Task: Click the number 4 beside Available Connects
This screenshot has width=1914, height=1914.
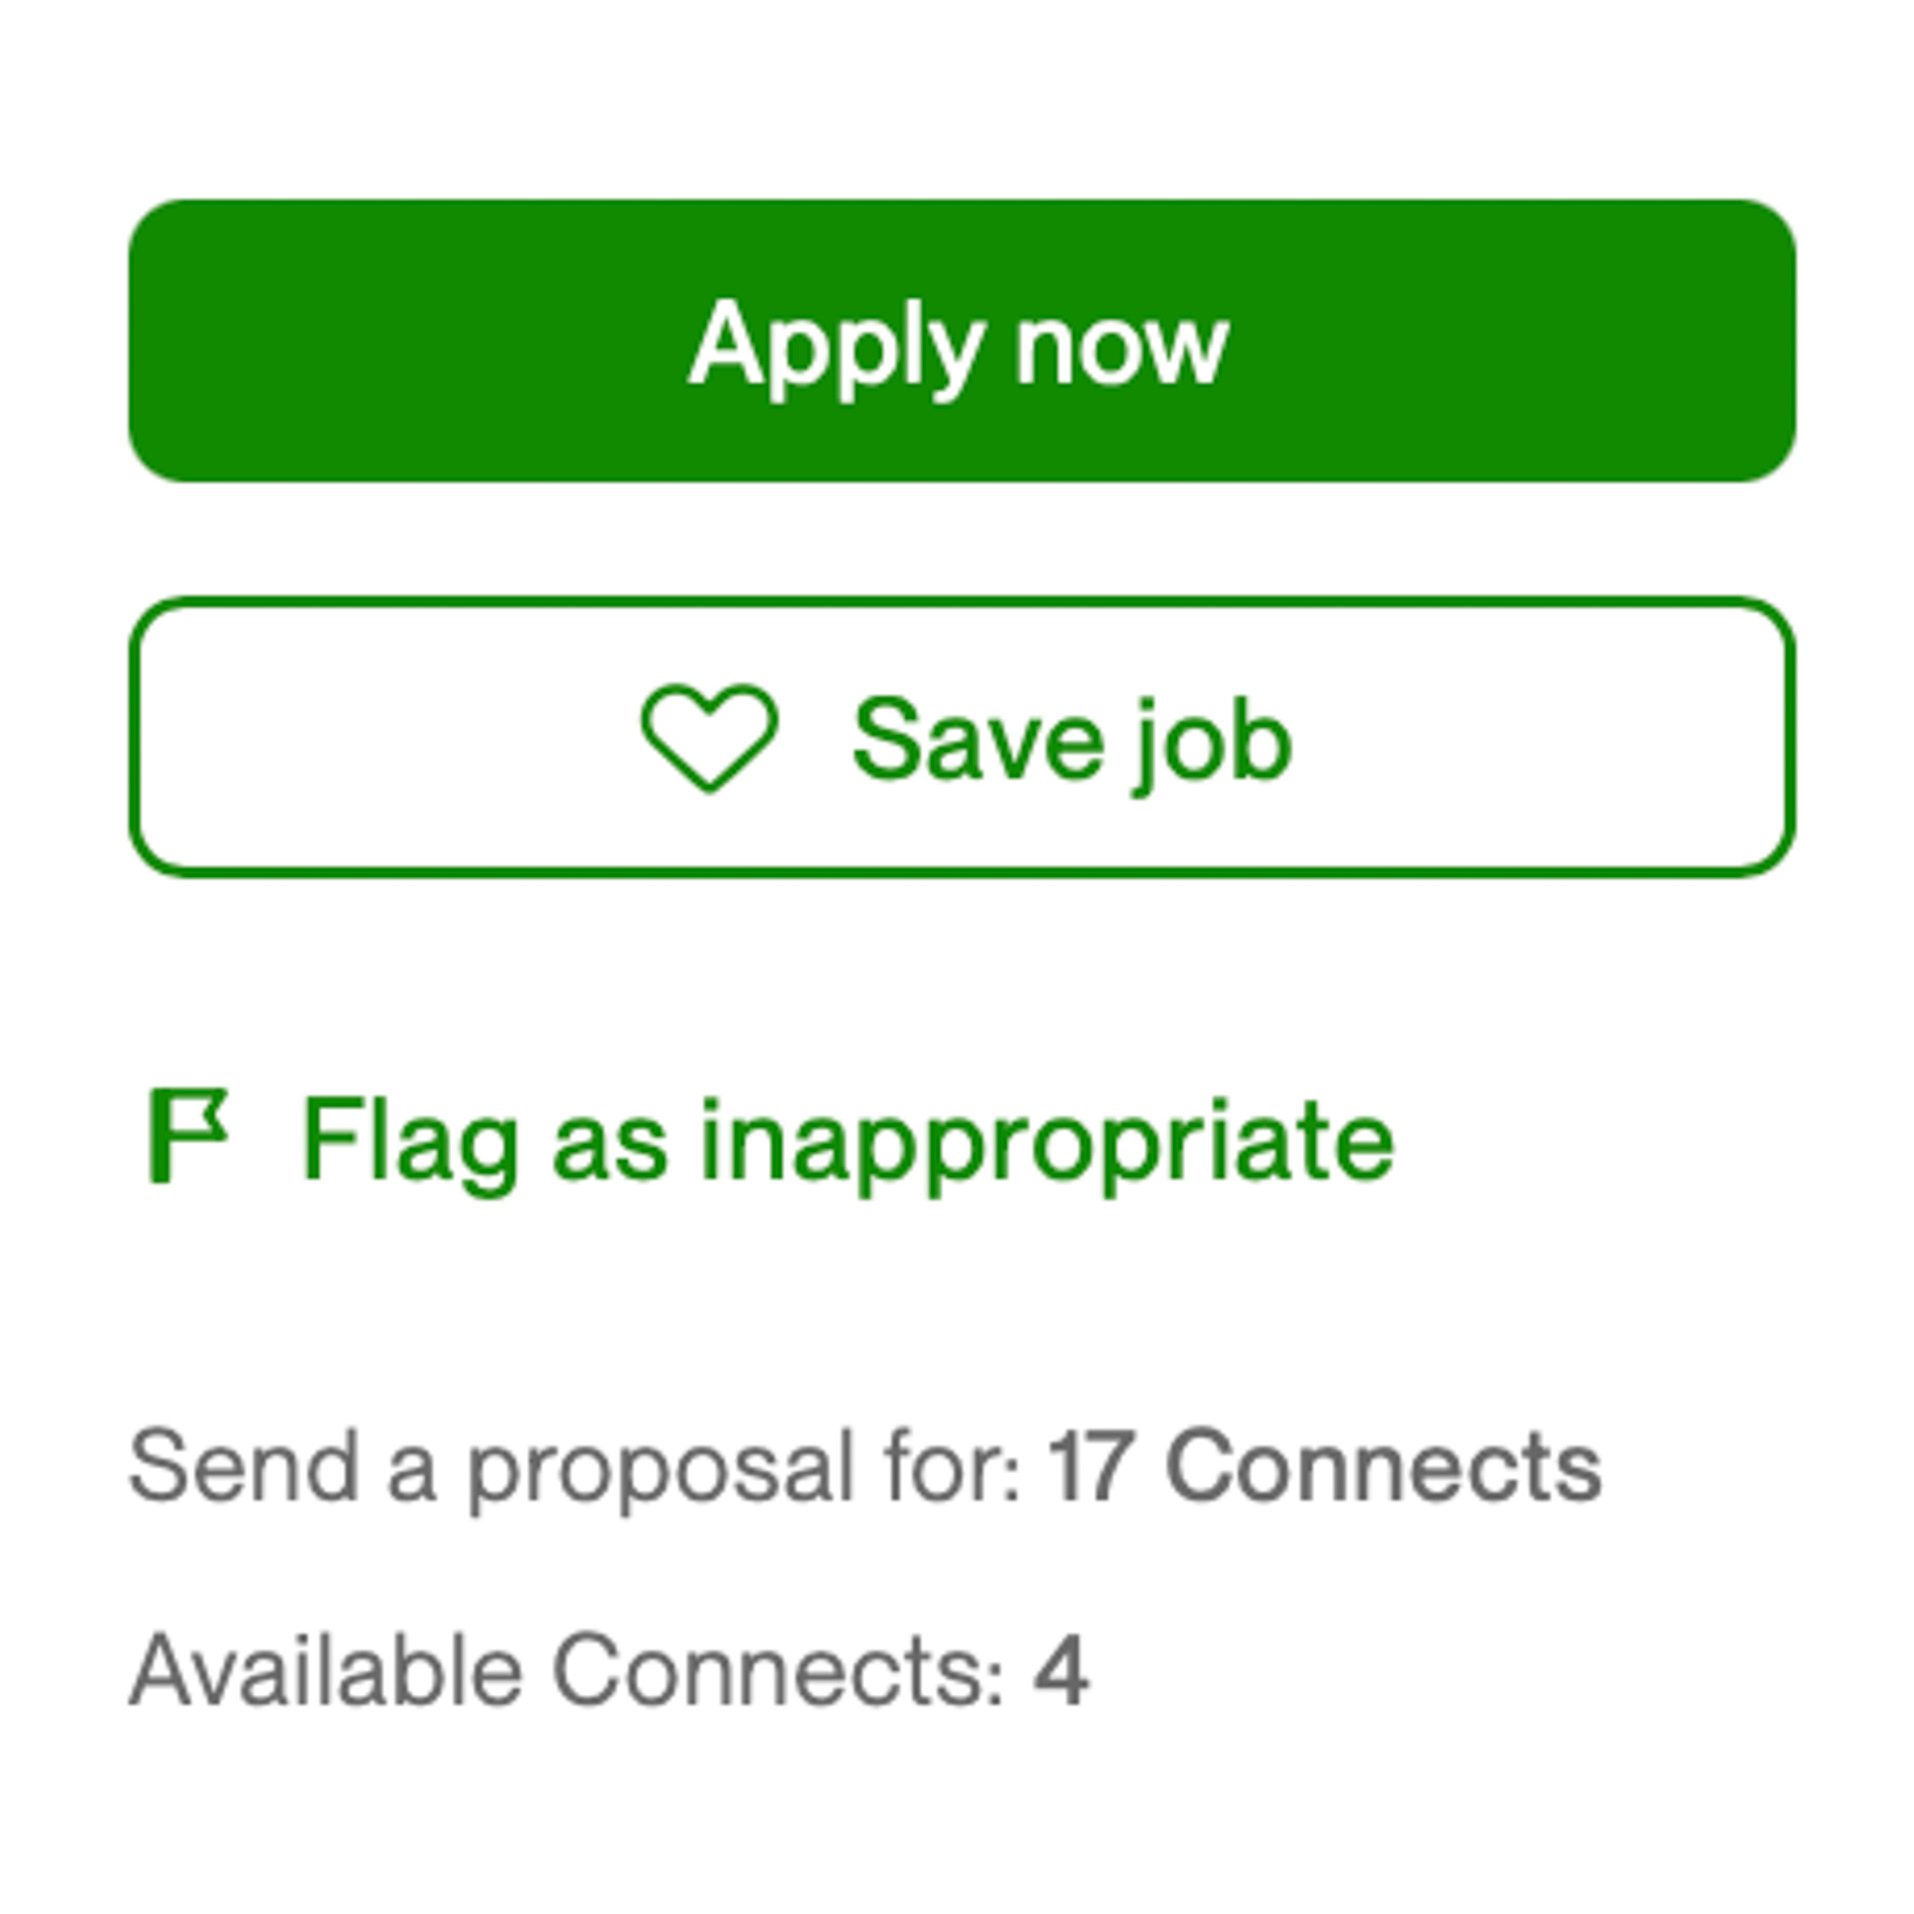Action: (x=1060, y=1671)
